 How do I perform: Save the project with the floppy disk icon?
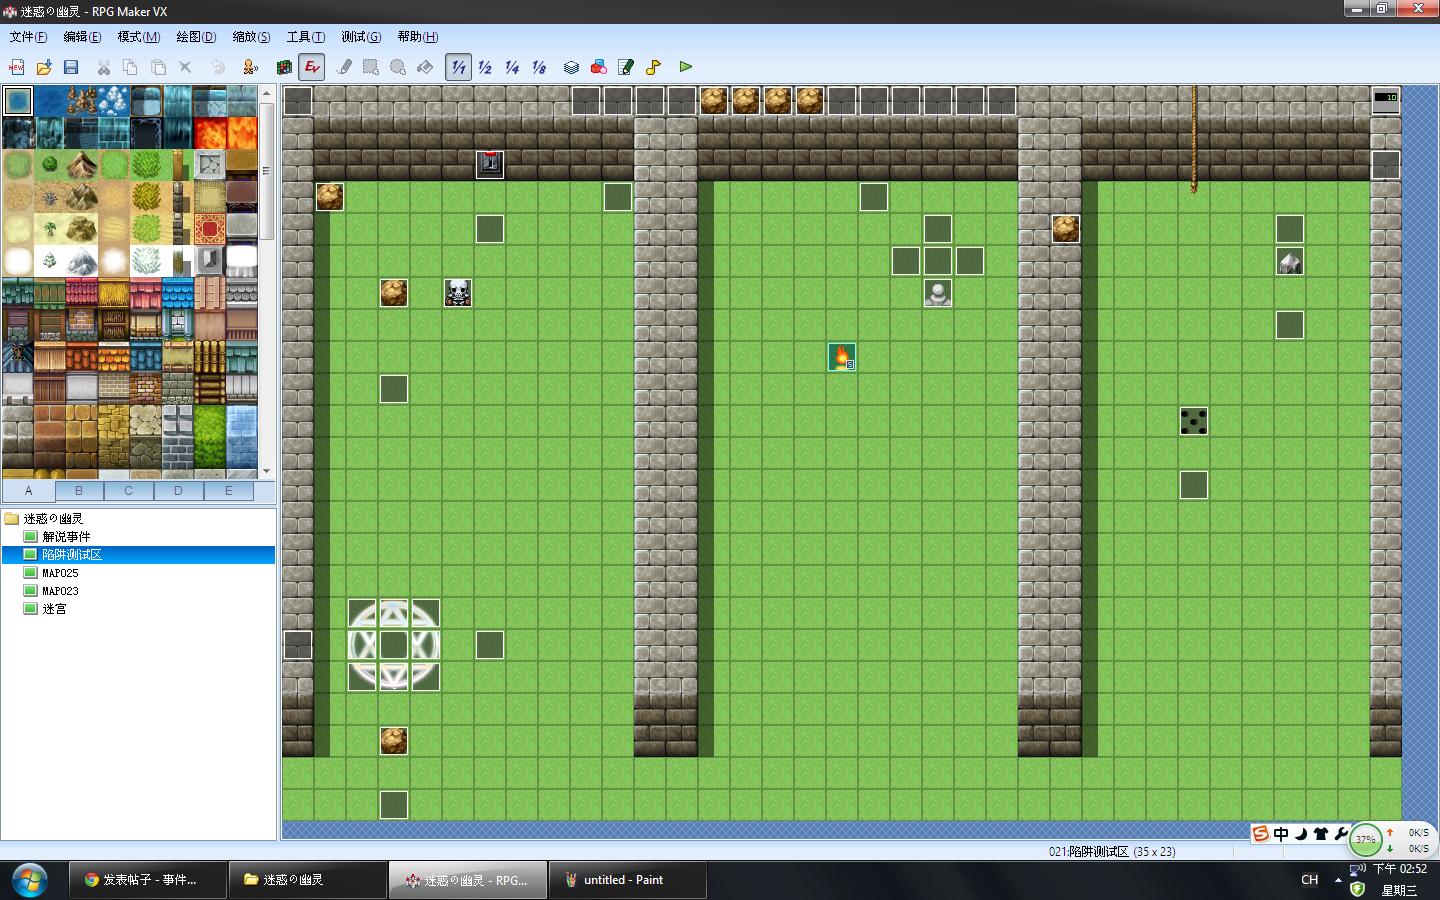pyautogui.click(x=71, y=67)
